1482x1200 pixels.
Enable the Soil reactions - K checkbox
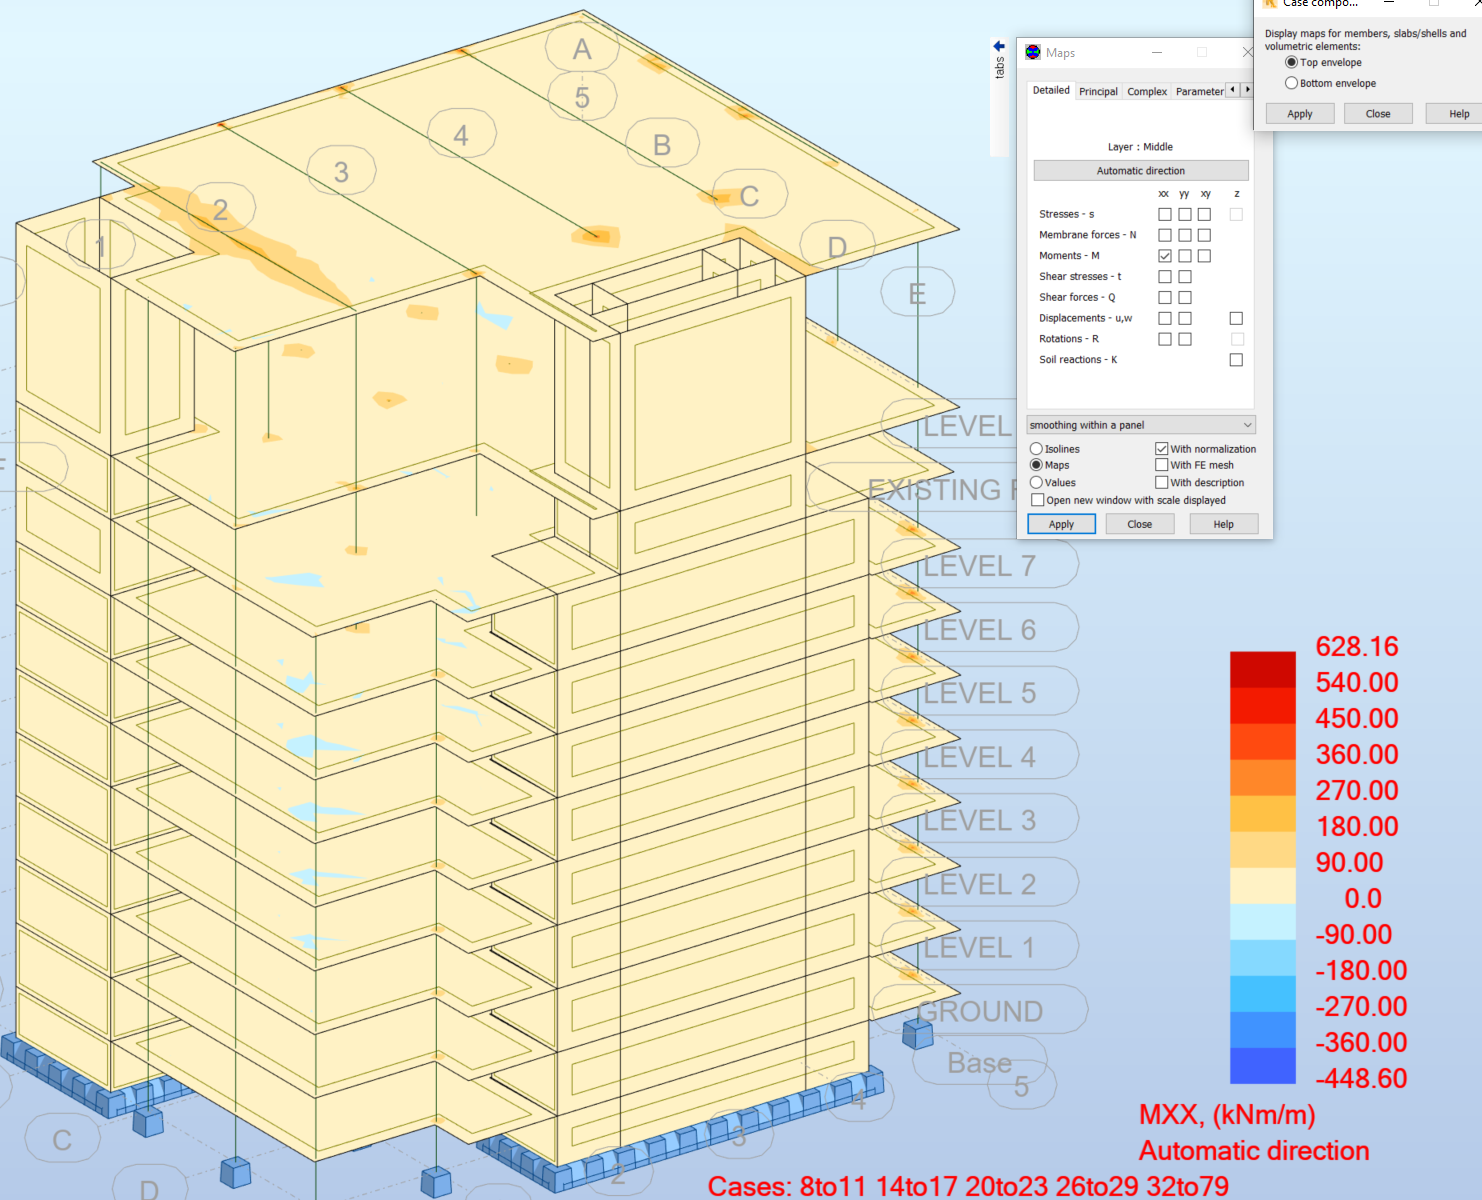tap(1236, 359)
